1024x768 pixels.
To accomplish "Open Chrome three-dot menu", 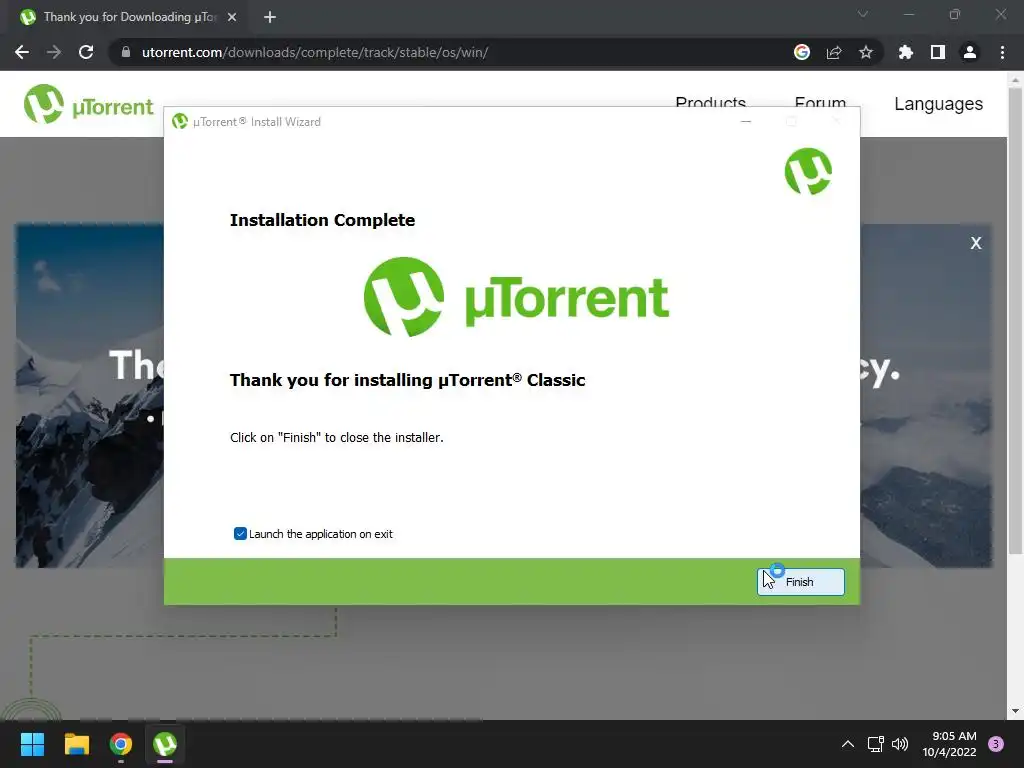I will [x=1002, y=52].
